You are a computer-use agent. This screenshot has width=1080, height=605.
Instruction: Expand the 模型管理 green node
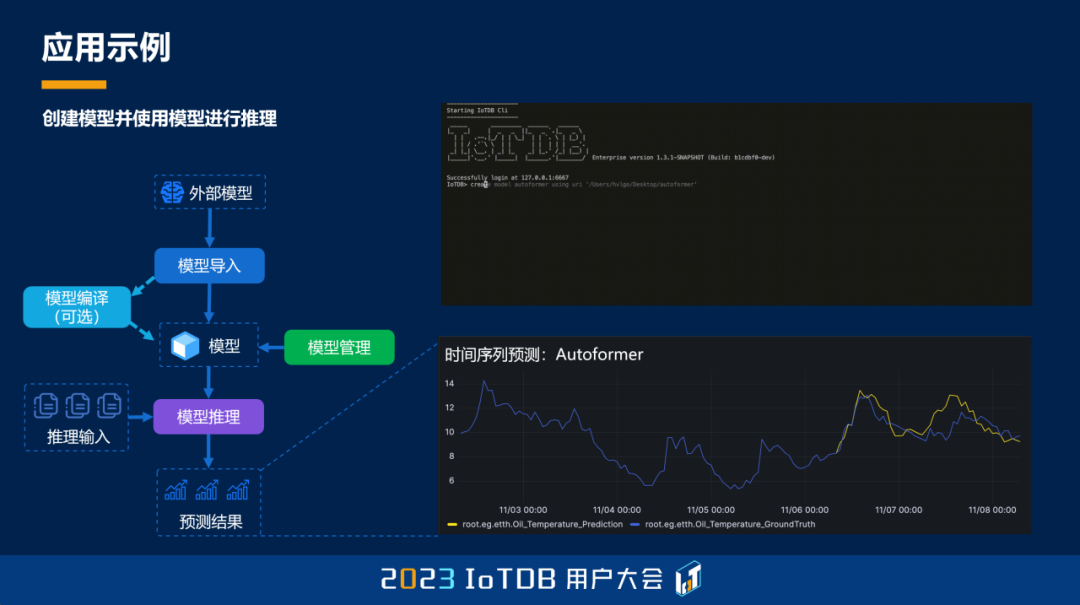[x=340, y=347]
